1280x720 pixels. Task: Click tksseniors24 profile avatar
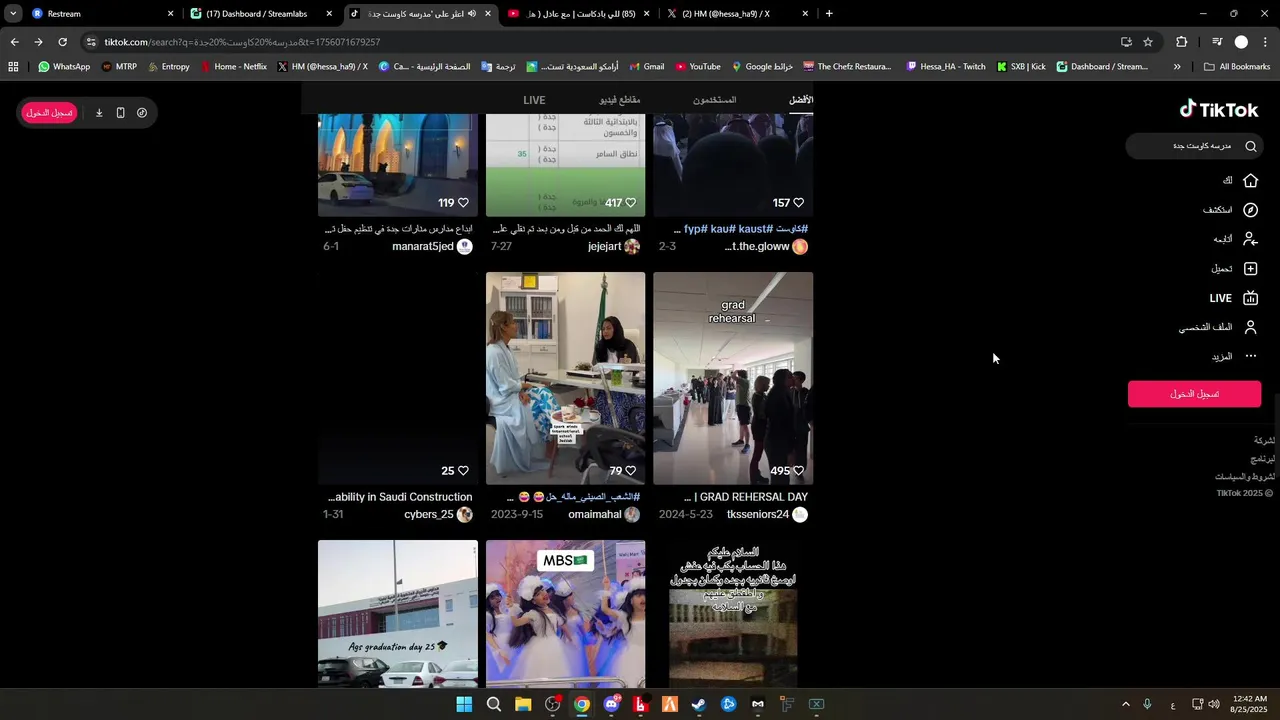(x=800, y=515)
